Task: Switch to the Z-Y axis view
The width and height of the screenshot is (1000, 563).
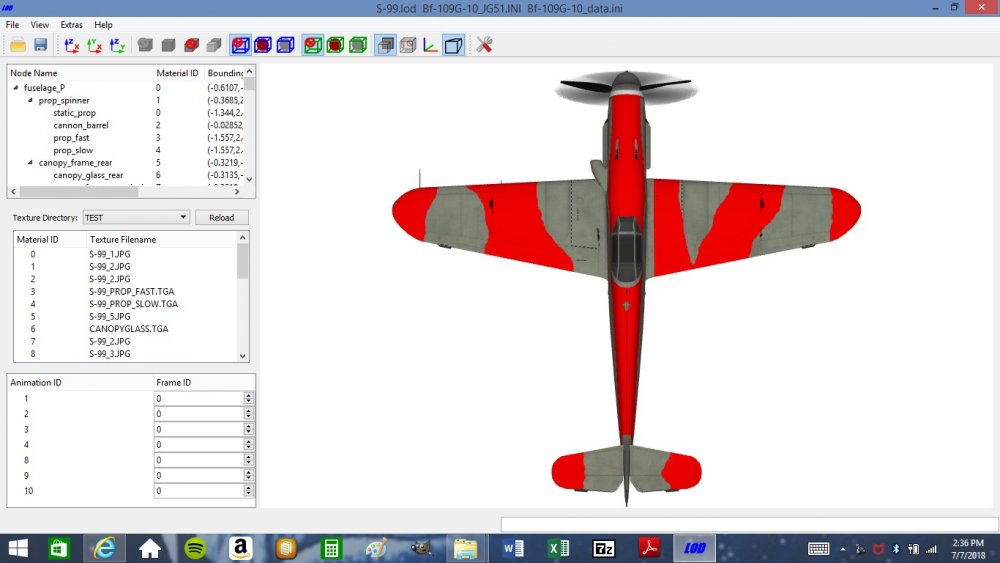Action: [117, 45]
